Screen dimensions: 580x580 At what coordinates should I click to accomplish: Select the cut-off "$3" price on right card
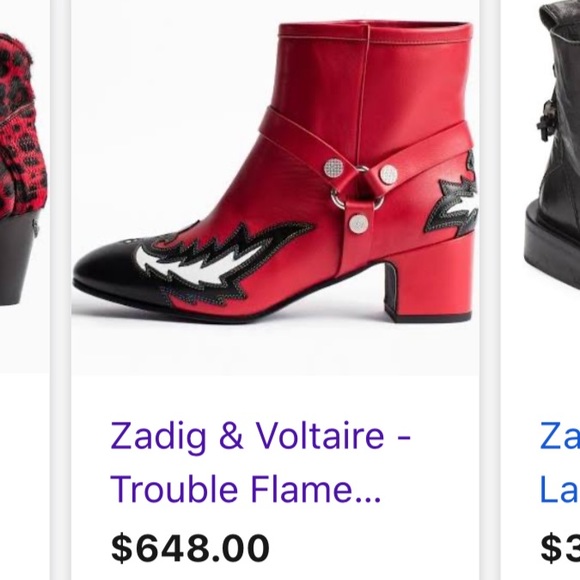[x=560, y=548]
